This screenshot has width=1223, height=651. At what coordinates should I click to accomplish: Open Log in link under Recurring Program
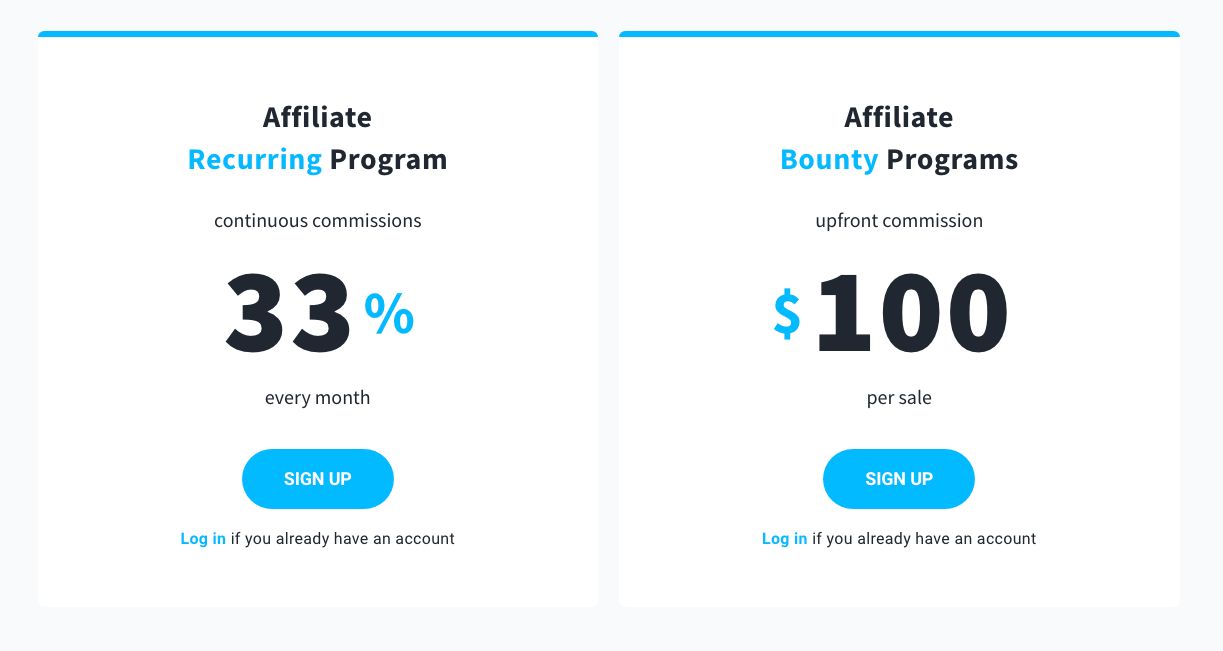(203, 539)
